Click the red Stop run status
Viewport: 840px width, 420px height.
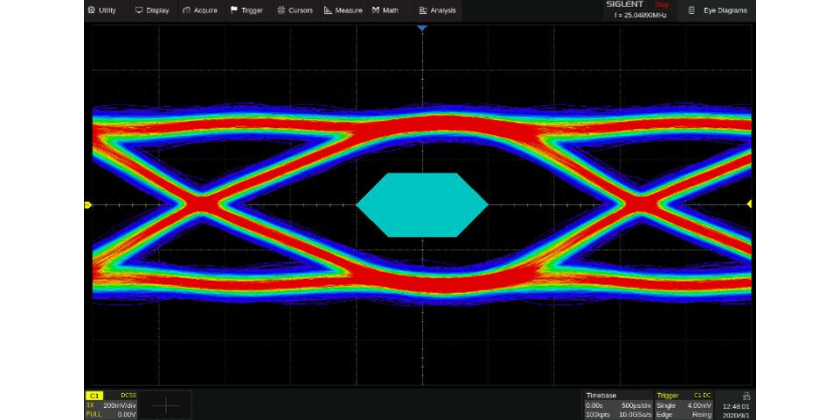click(x=661, y=5)
